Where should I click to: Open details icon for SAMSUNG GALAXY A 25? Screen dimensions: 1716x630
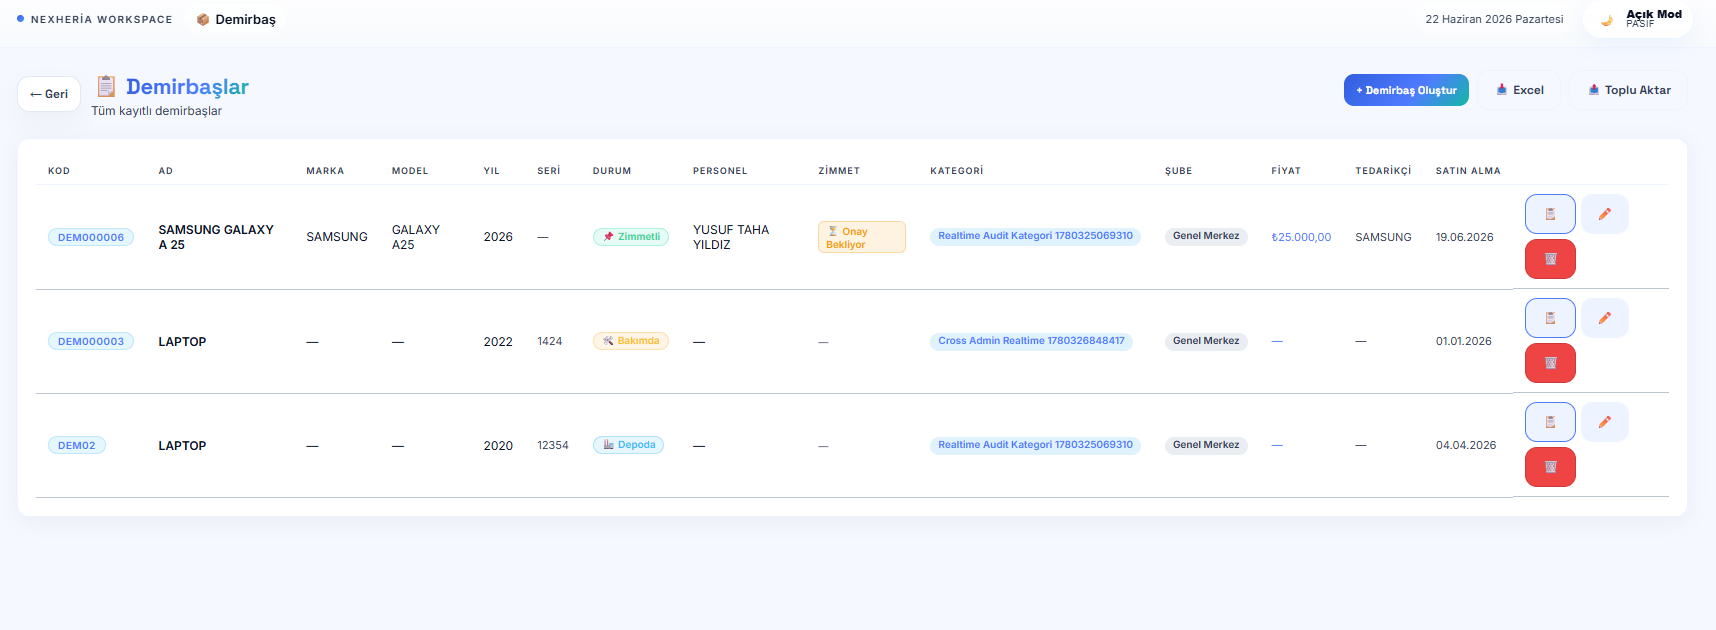(x=1550, y=214)
